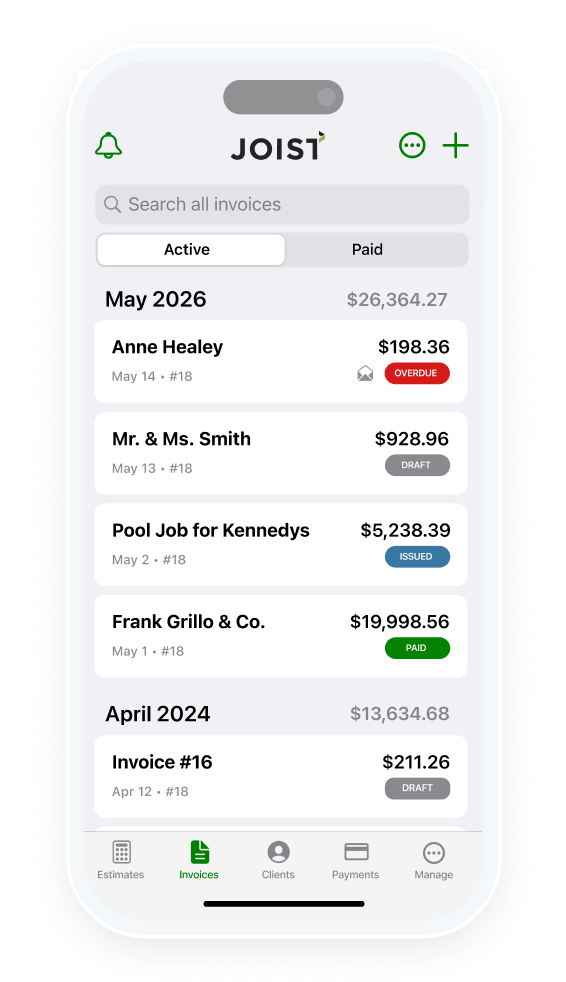Select the Invoices document icon
The width and height of the screenshot is (566, 982).
[x=199, y=852]
